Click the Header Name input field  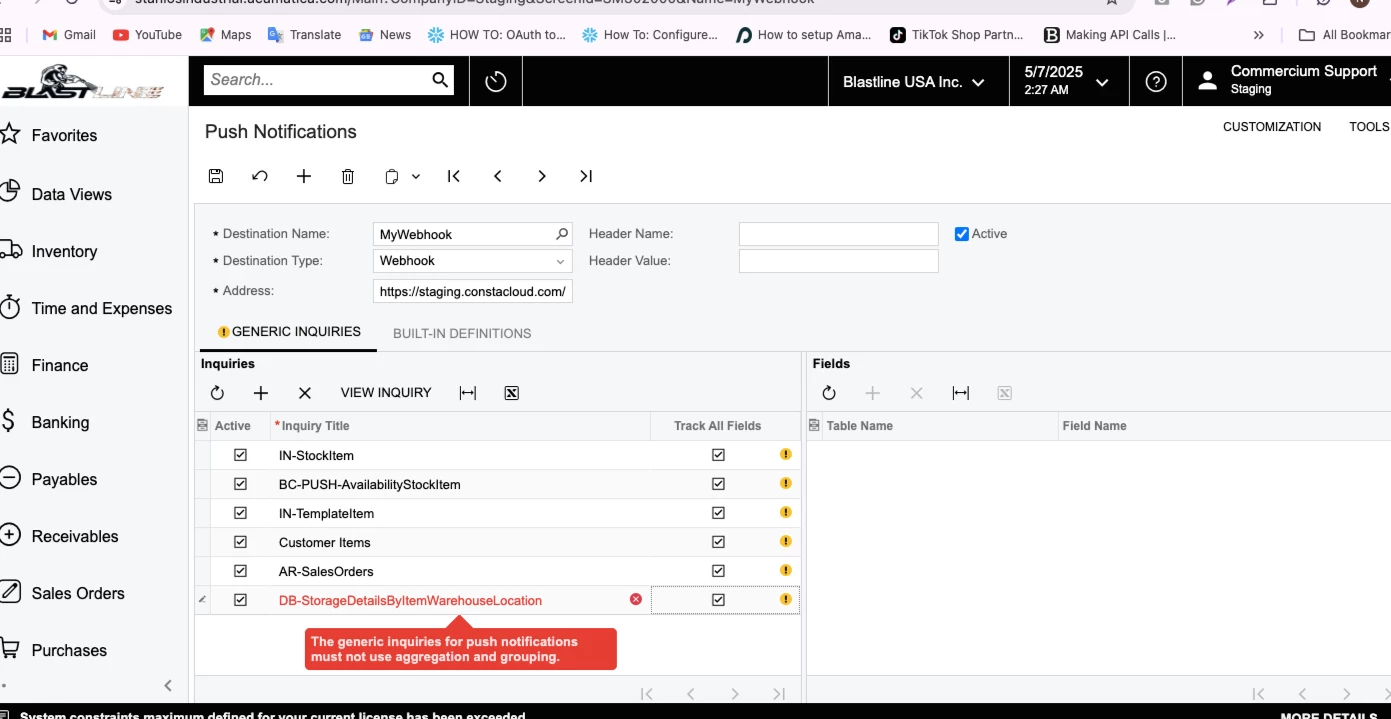tap(838, 234)
